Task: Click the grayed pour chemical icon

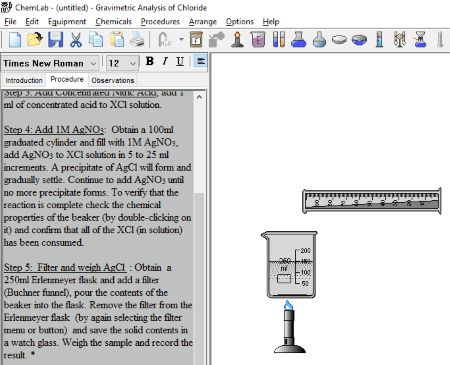Action: coord(217,40)
